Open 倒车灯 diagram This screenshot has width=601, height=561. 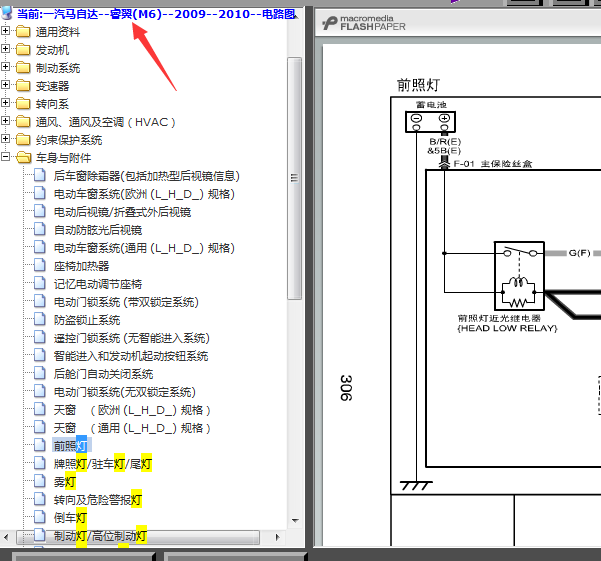70,518
